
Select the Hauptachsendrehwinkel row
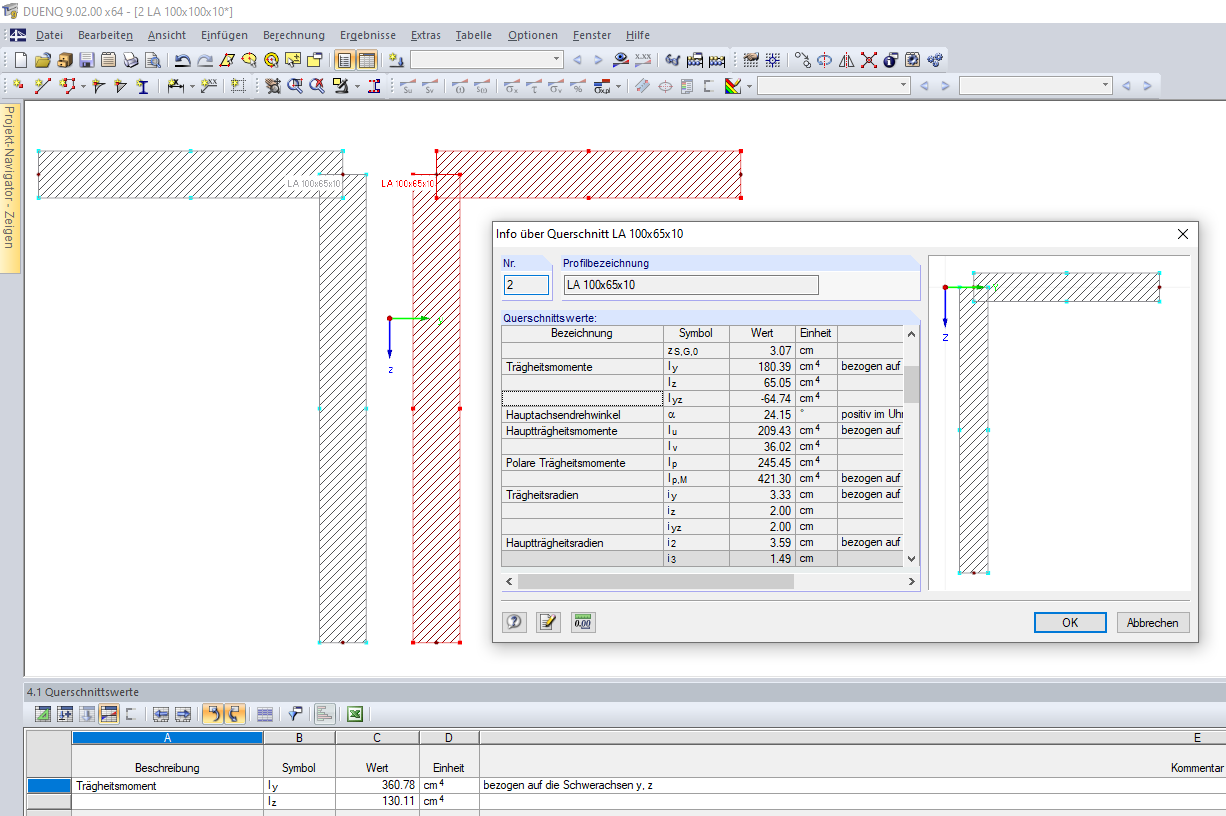click(702, 414)
